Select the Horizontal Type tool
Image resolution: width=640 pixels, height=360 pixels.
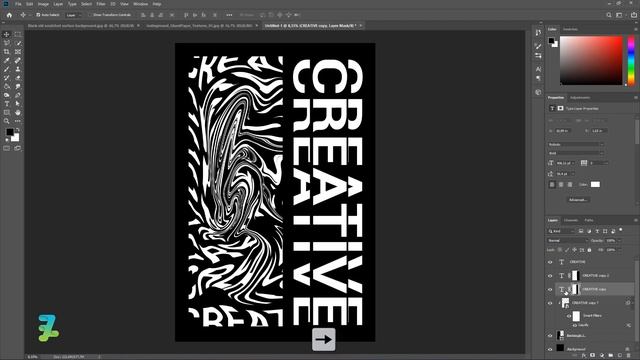7,104
